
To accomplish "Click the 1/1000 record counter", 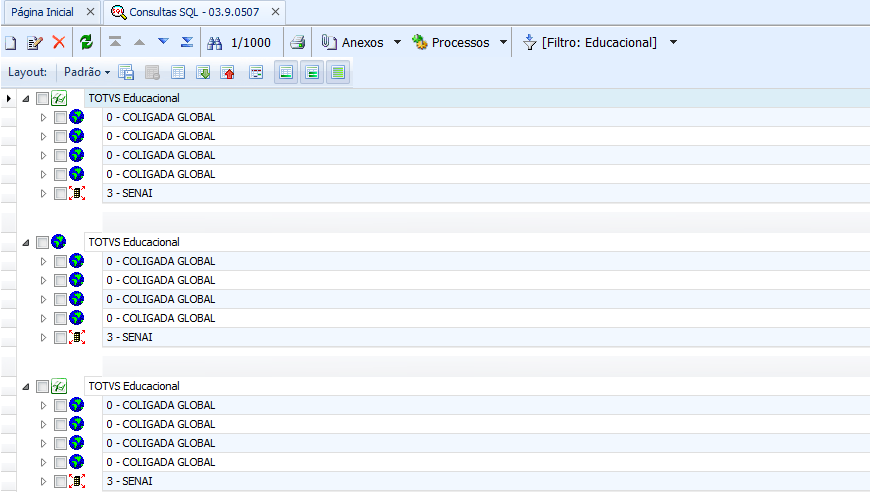I will [x=251, y=43].
